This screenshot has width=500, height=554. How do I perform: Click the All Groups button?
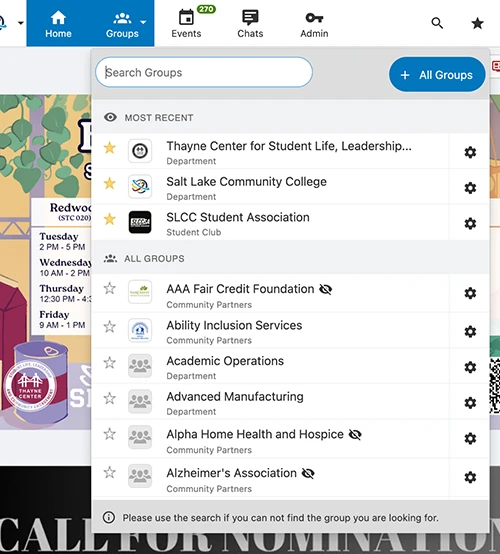[437, 75]
